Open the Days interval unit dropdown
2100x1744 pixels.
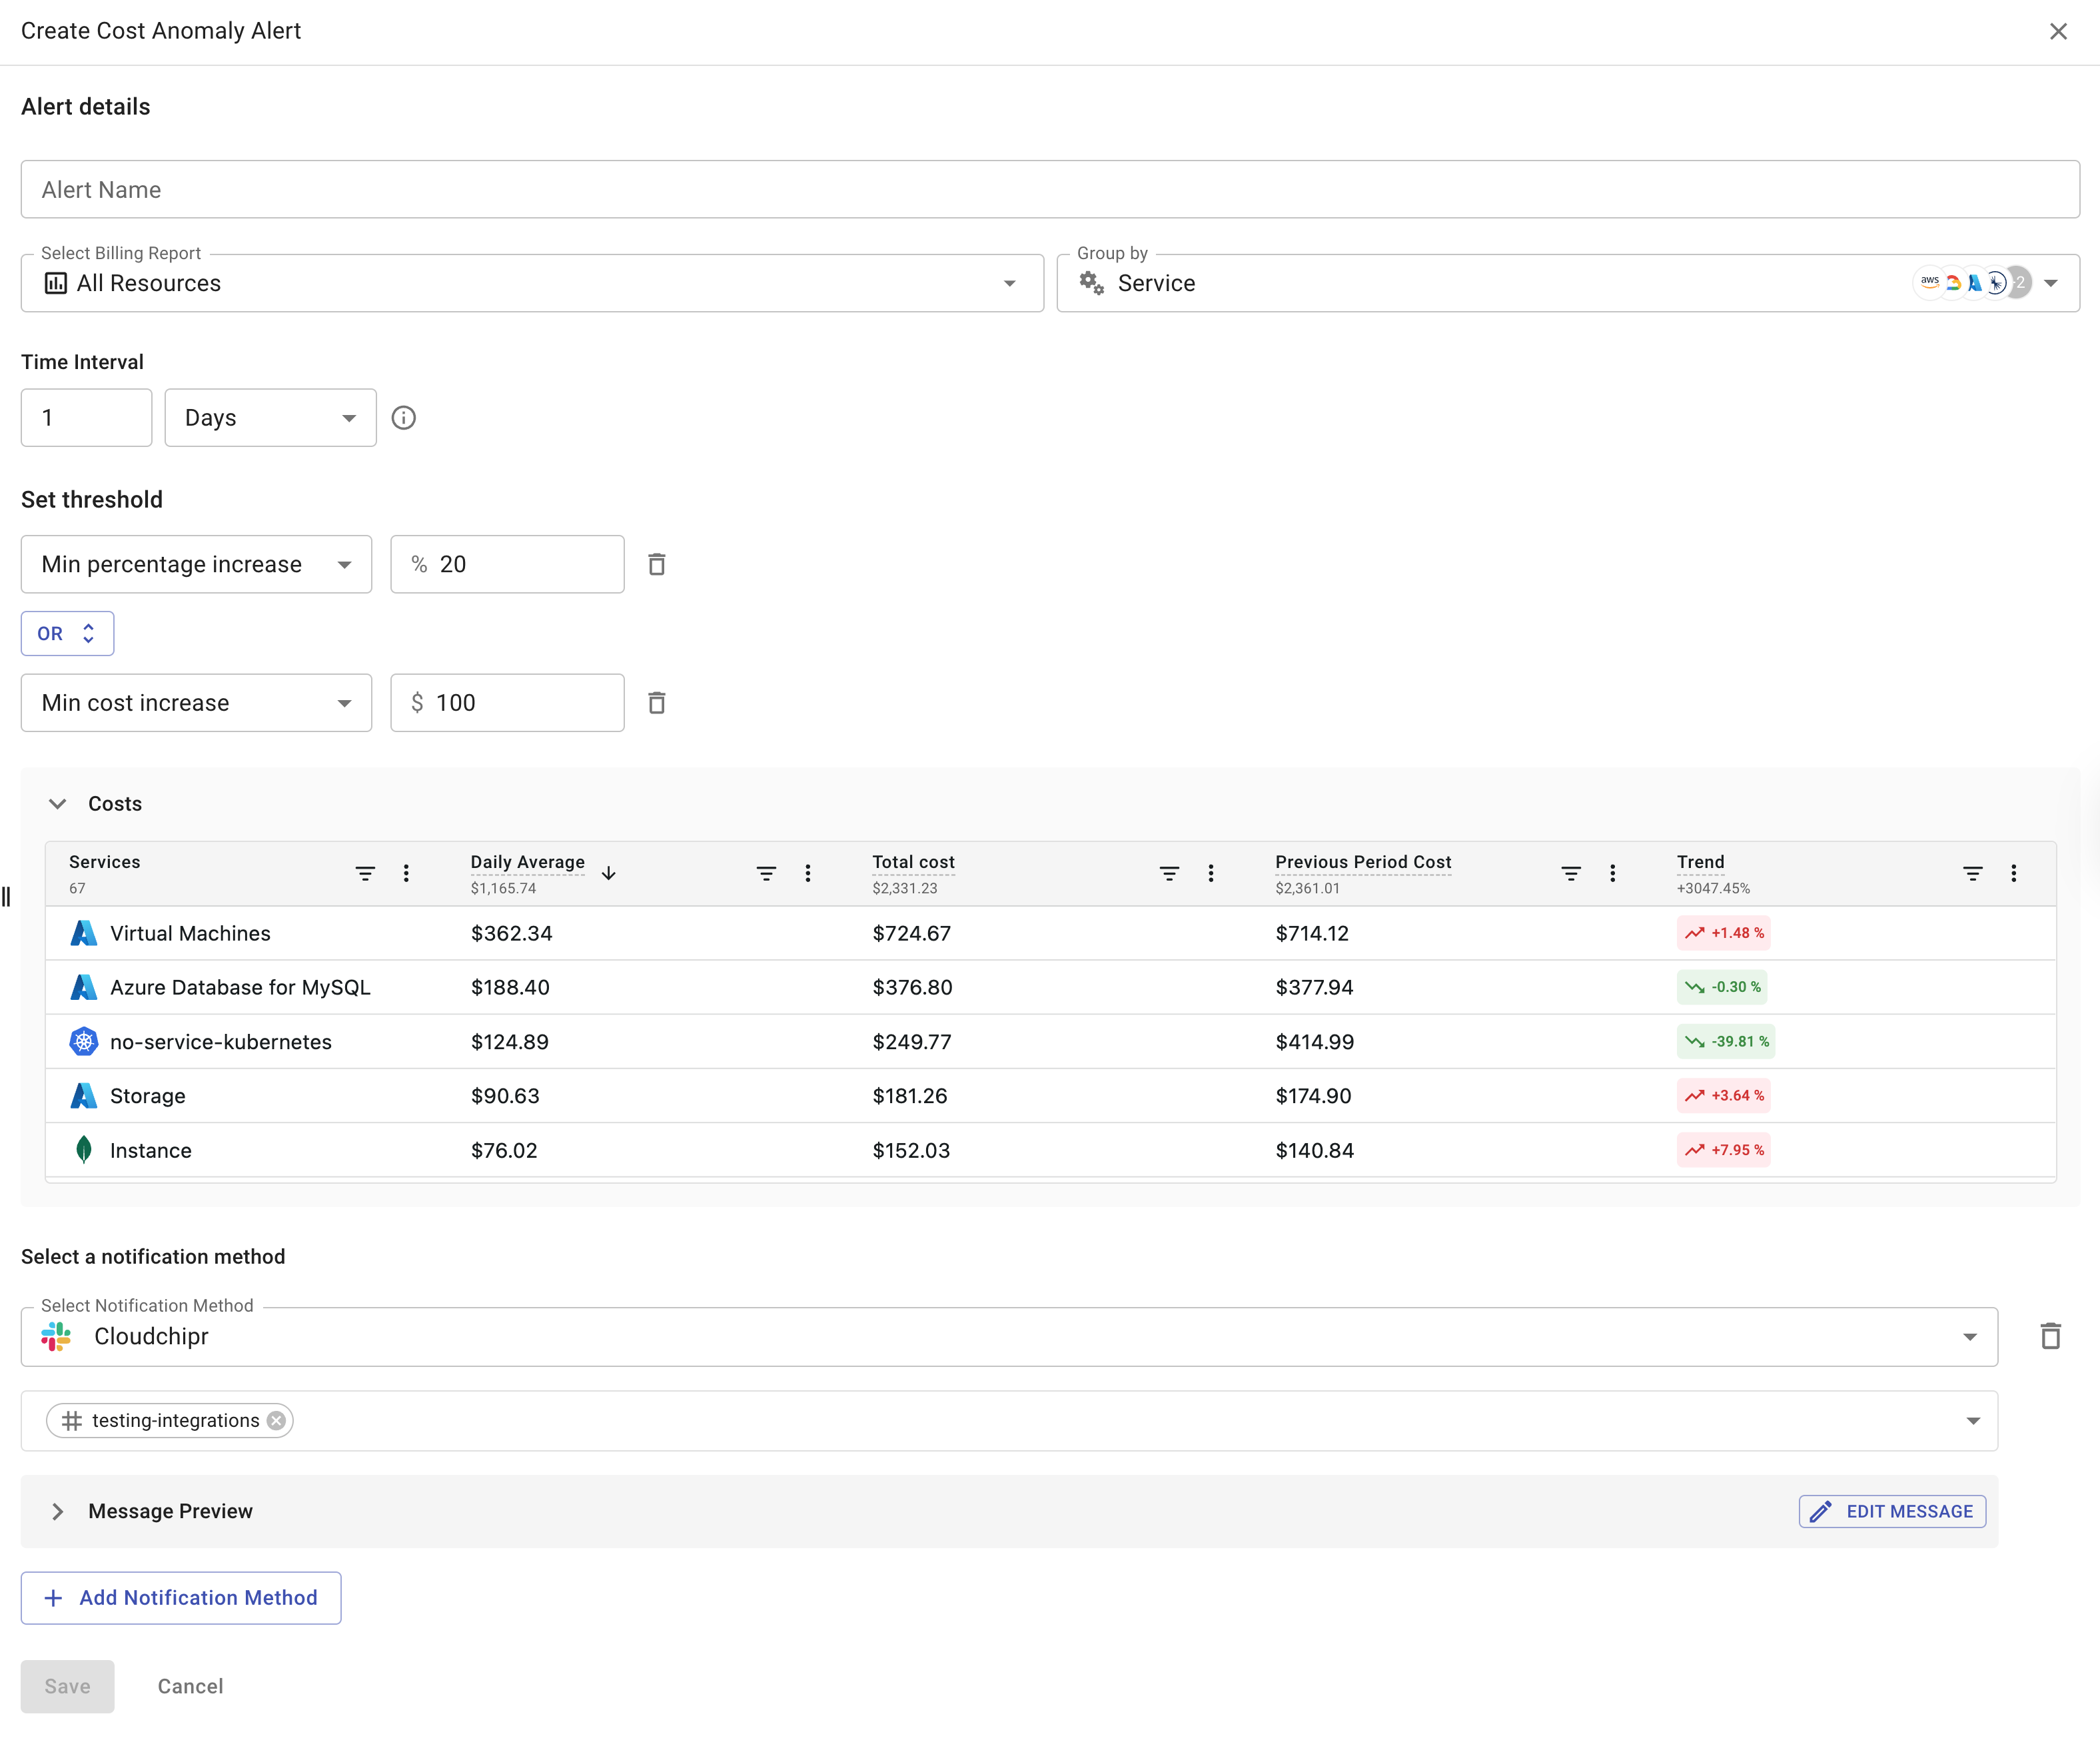tap(270, 418)
